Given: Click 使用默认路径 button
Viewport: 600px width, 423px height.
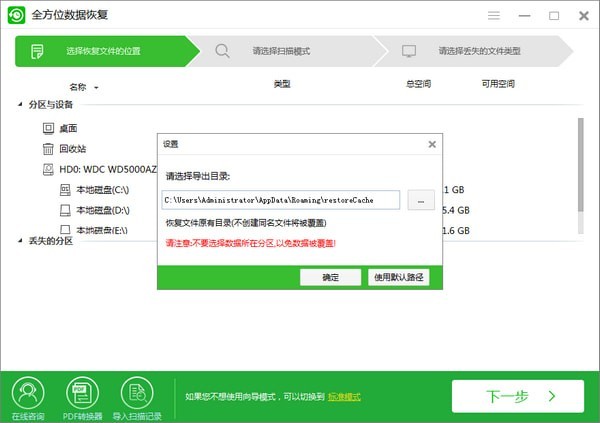Looking at the screenshot, I should click(398, 277).
